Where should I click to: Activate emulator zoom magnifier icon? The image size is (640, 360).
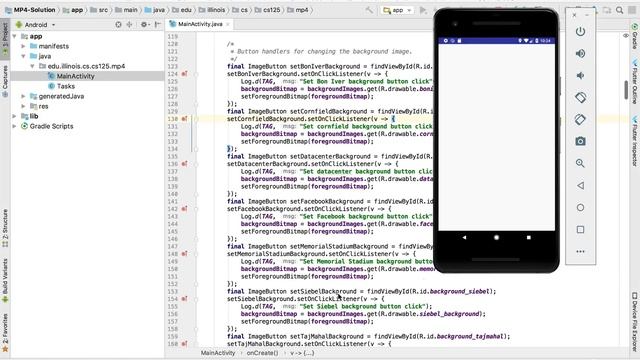coord(580,163)
